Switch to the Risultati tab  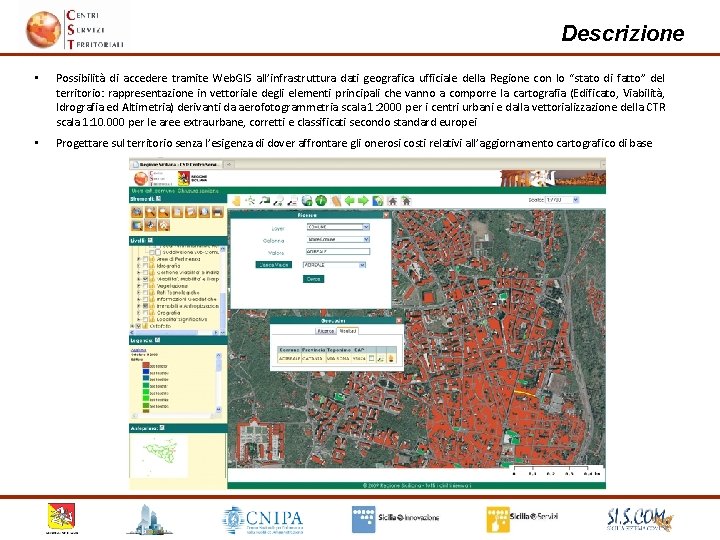(347, 331)
